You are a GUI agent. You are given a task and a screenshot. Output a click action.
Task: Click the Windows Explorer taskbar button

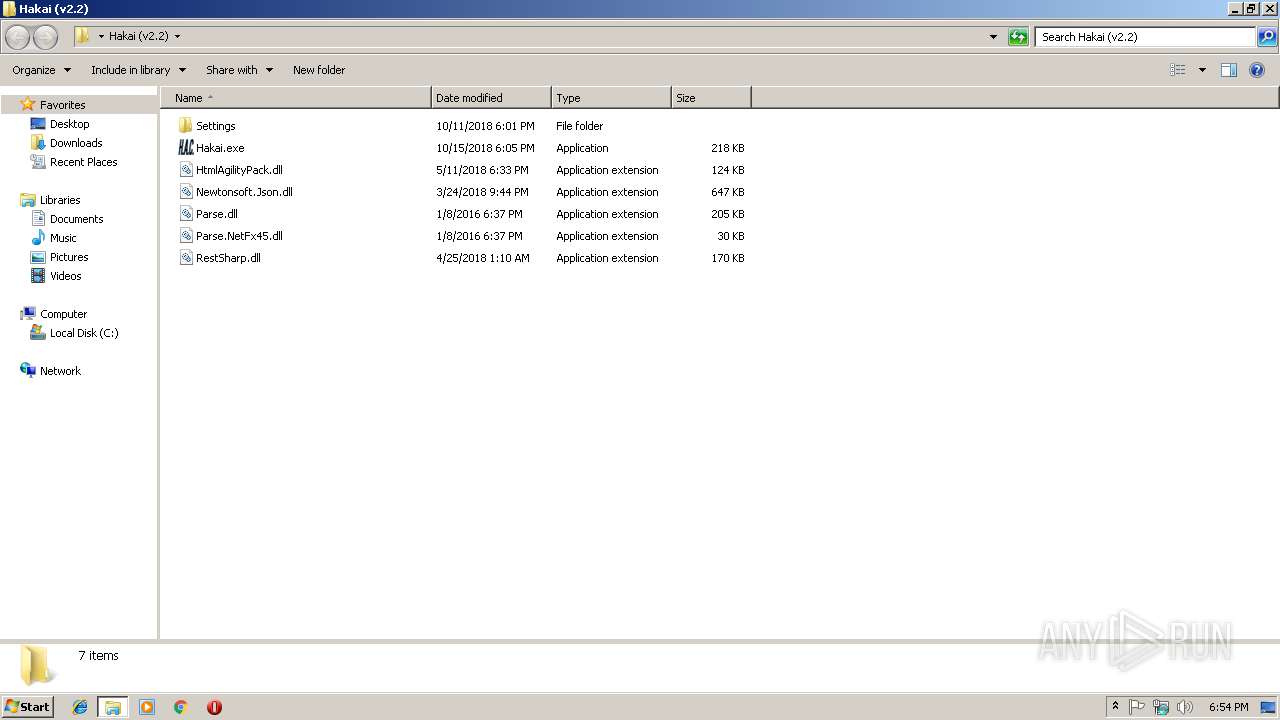(113, 707)
